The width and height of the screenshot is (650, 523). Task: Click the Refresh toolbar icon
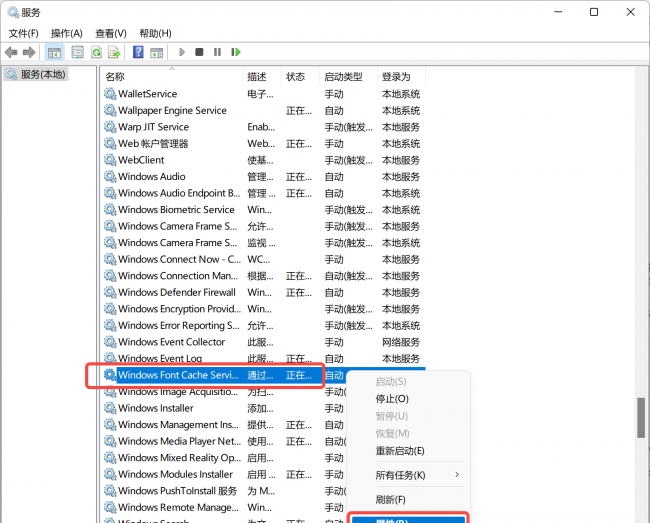(97, 52)
